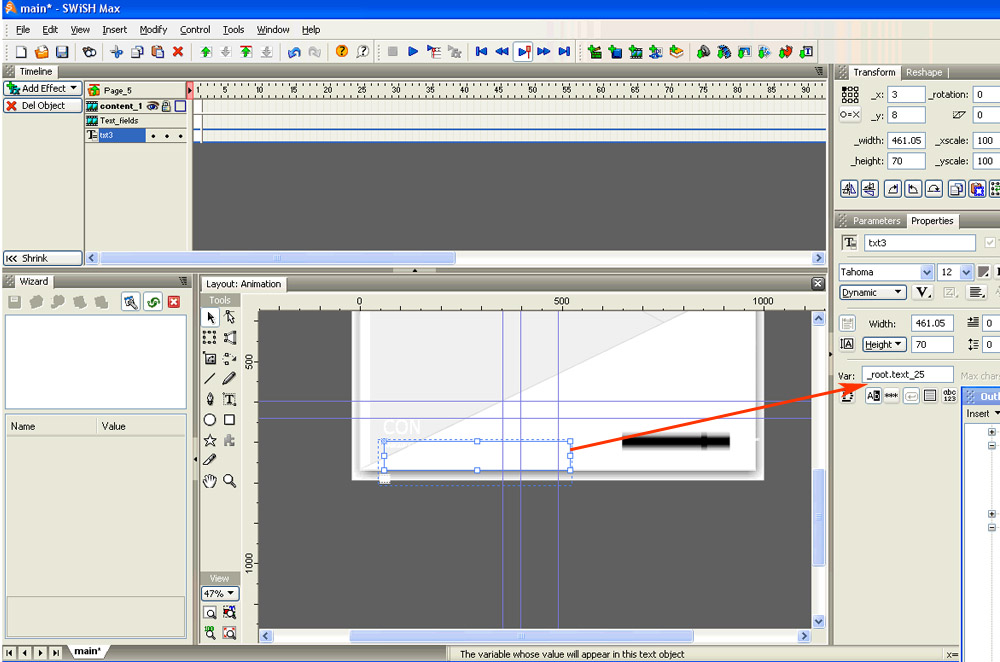
Task: Toggle the lock on content_1 layer
Action: [x=166, y=106]
